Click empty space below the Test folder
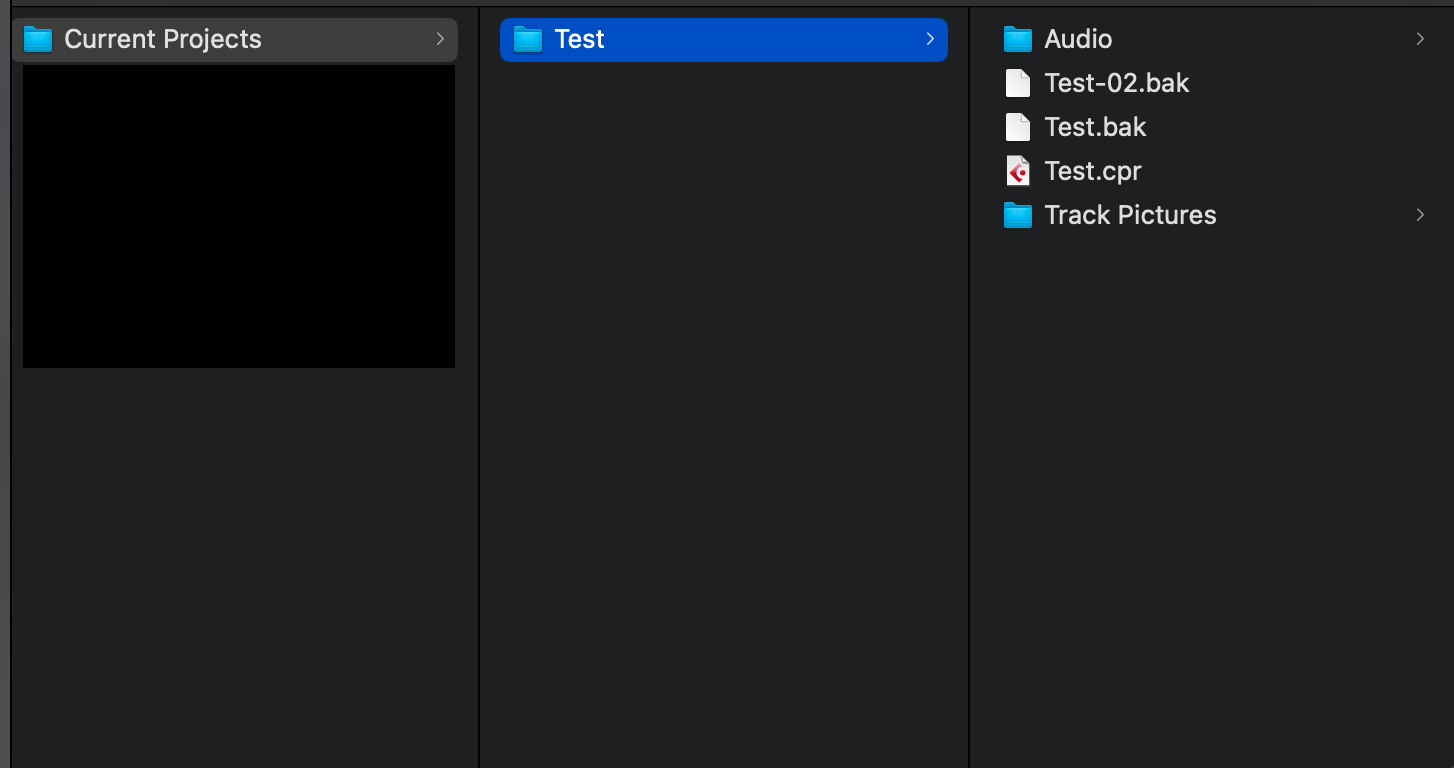1454x768 pixels. click(724, 400)
